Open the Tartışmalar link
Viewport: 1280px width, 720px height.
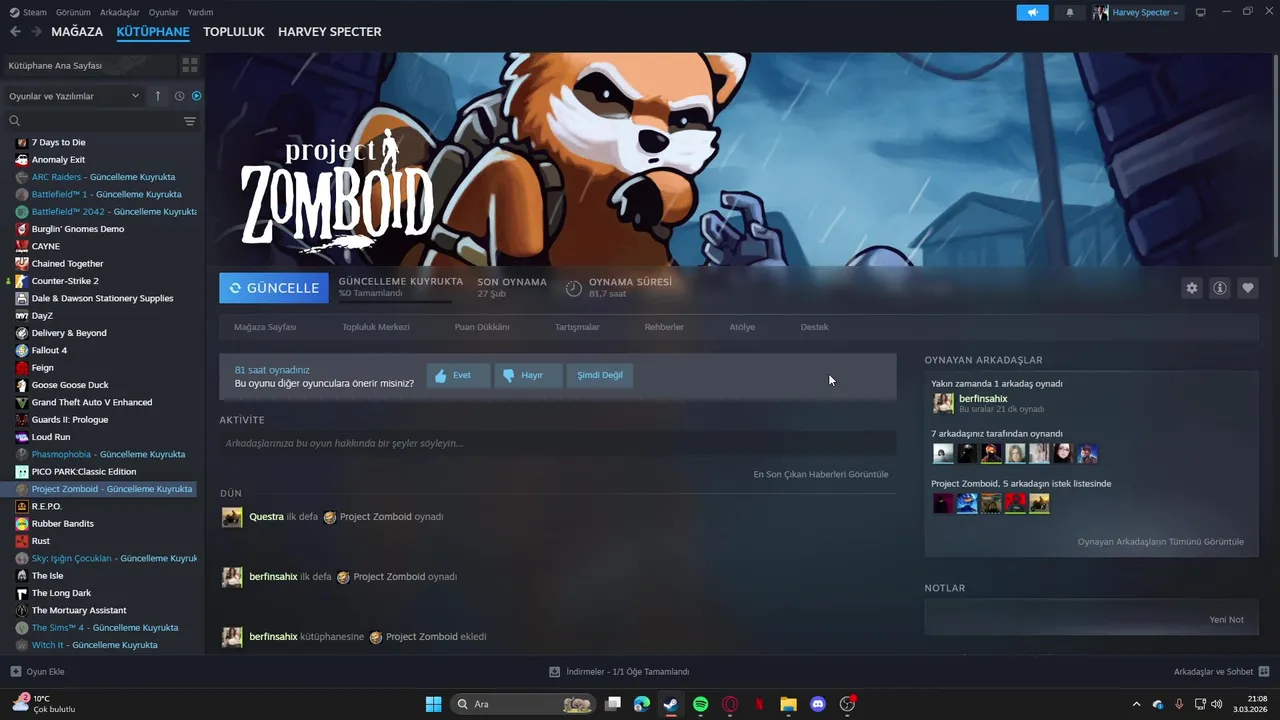tap(577, 327)
